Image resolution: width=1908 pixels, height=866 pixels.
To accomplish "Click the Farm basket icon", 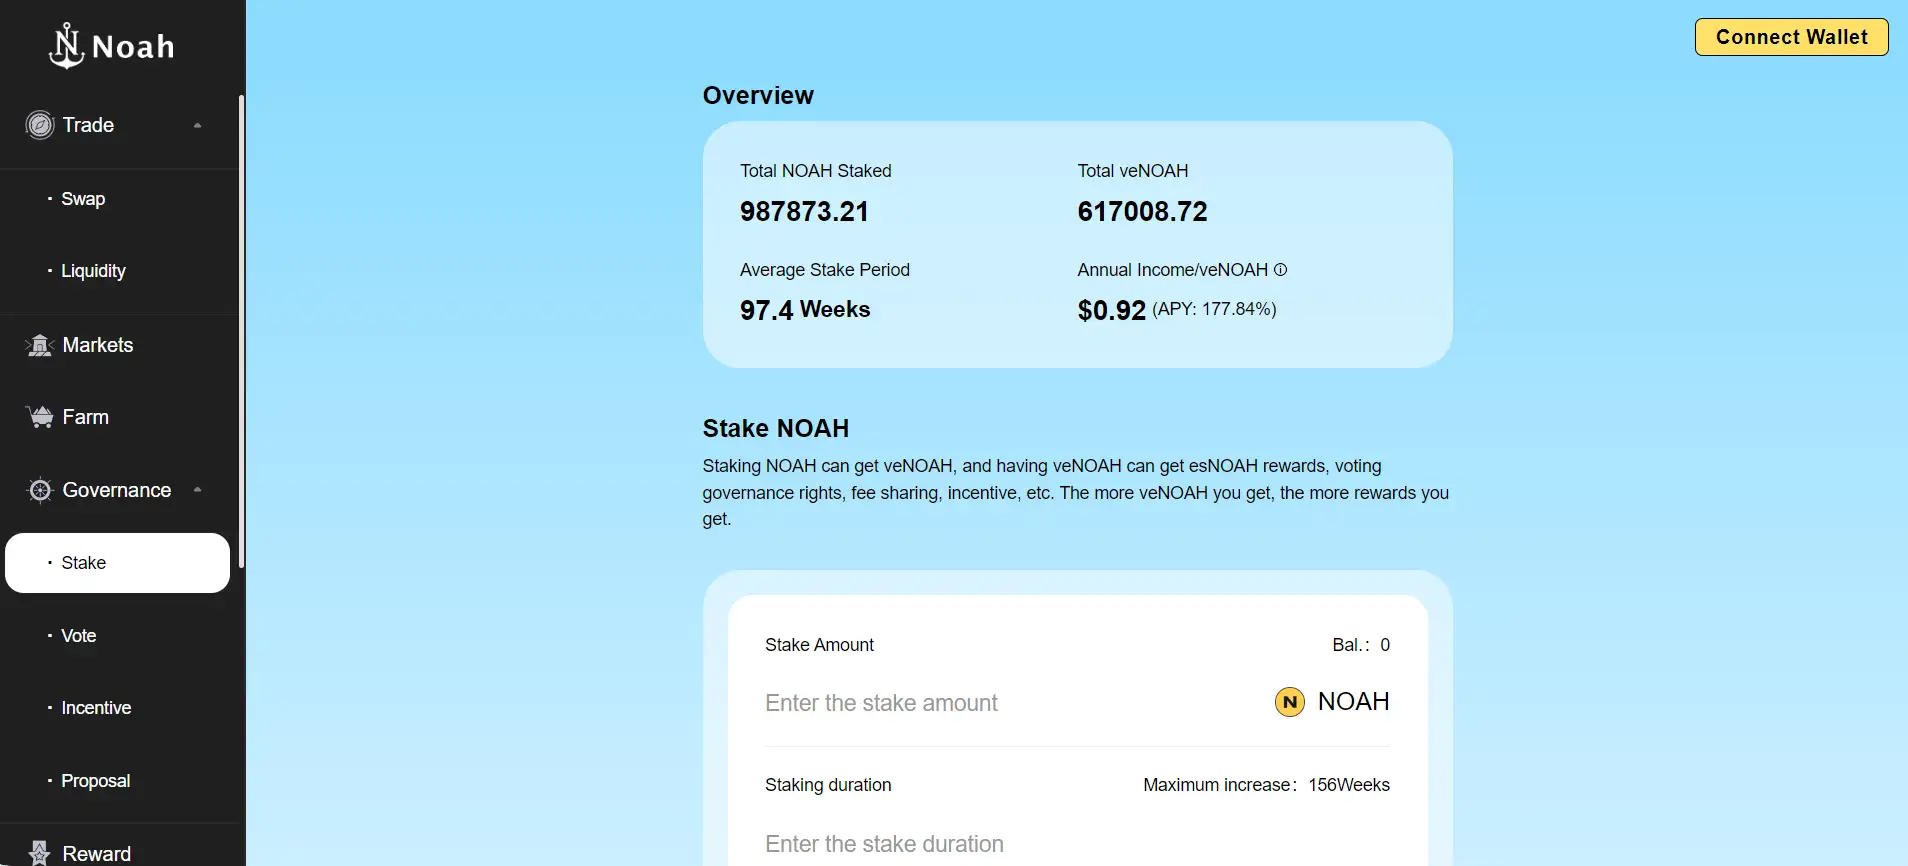I will click(x=40, y=417).
